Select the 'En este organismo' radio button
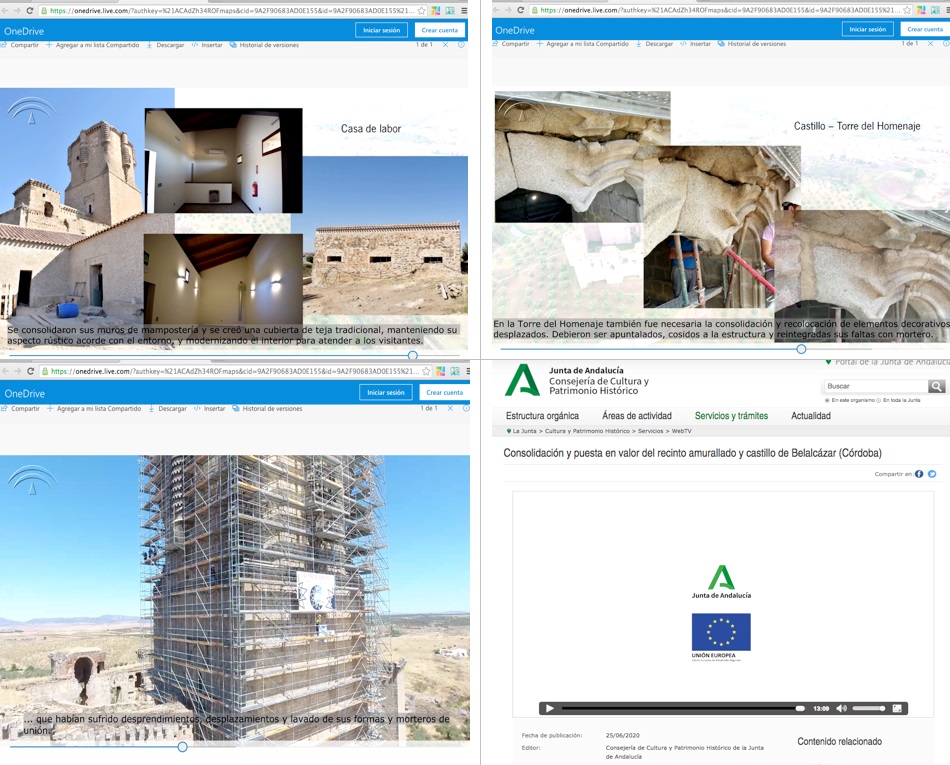Image resolution: width=950 pixels, height=765 pixels. 827,400
